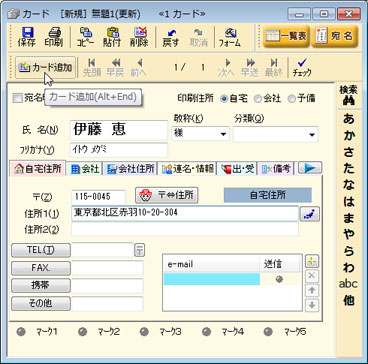
Task: Select the 会社 print address radio button
Action: click(x=257, y=99)
